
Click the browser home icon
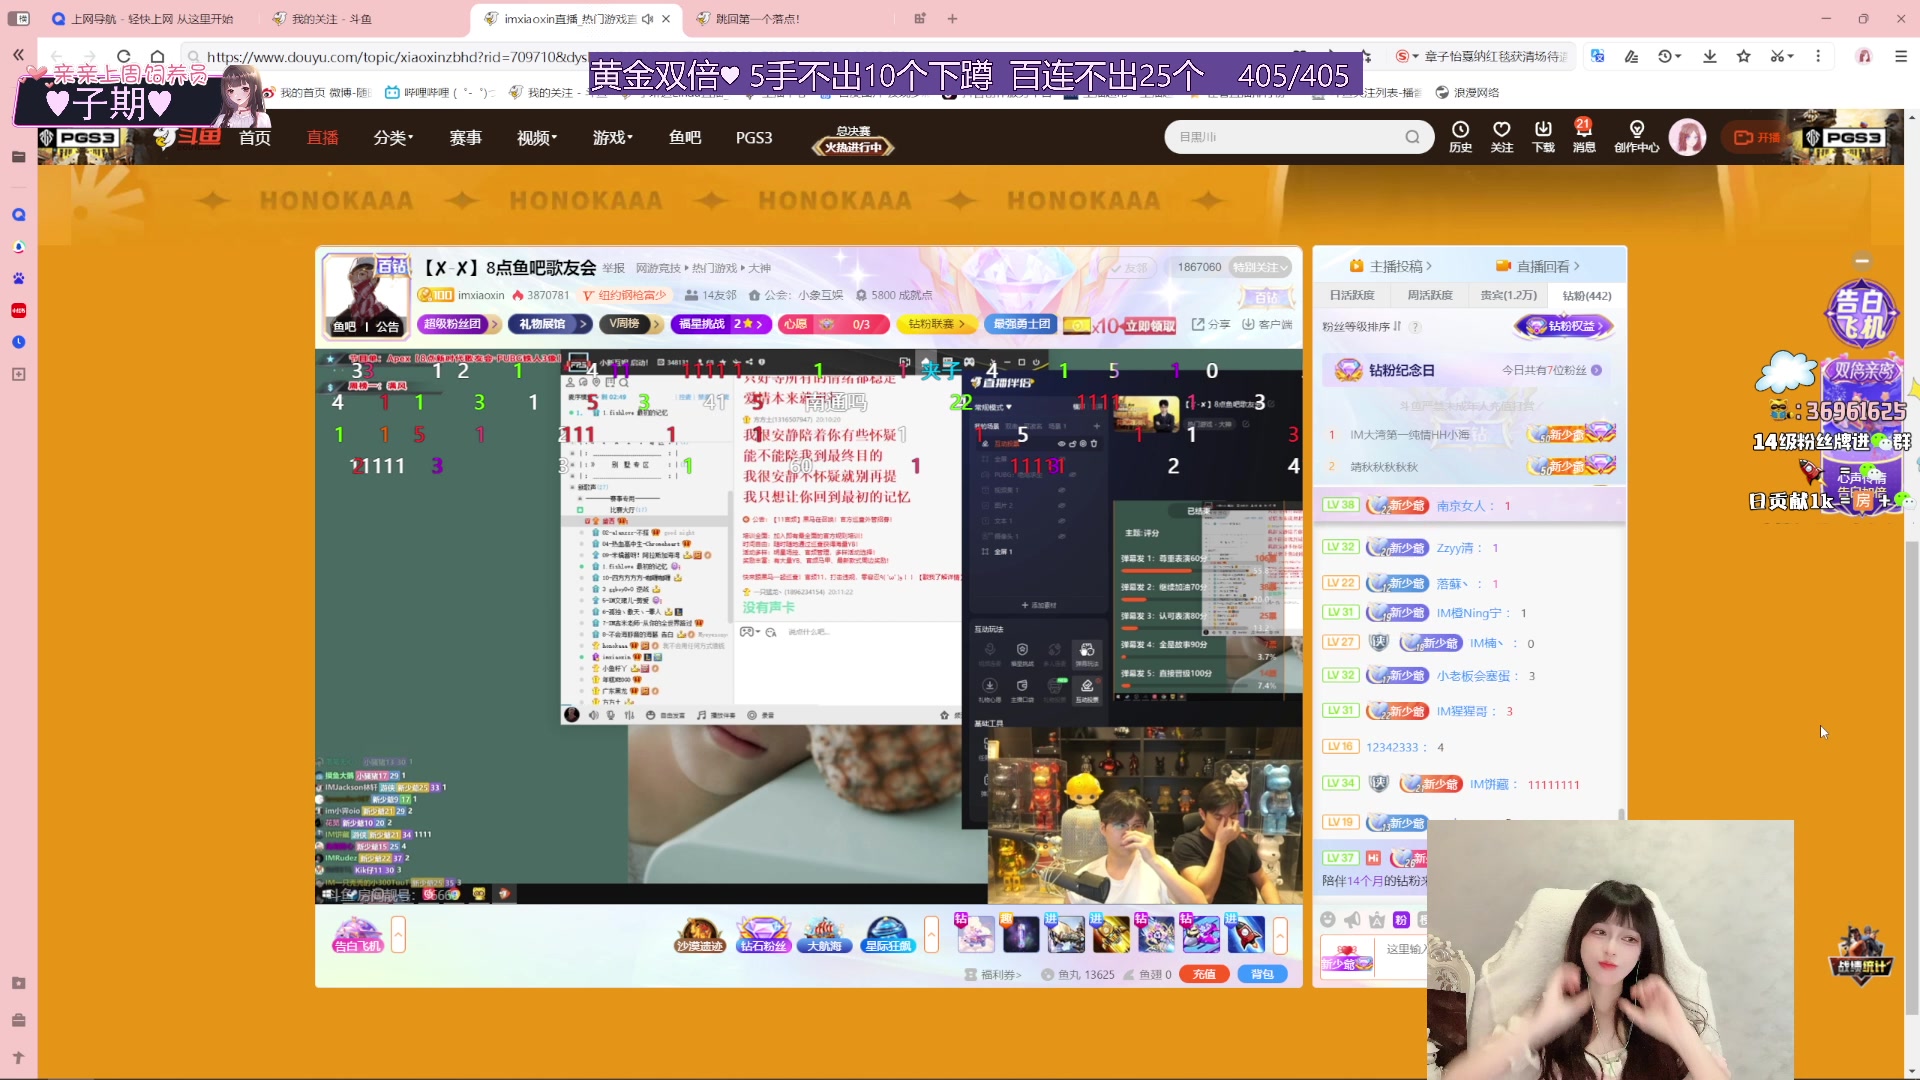click(157, 56)
